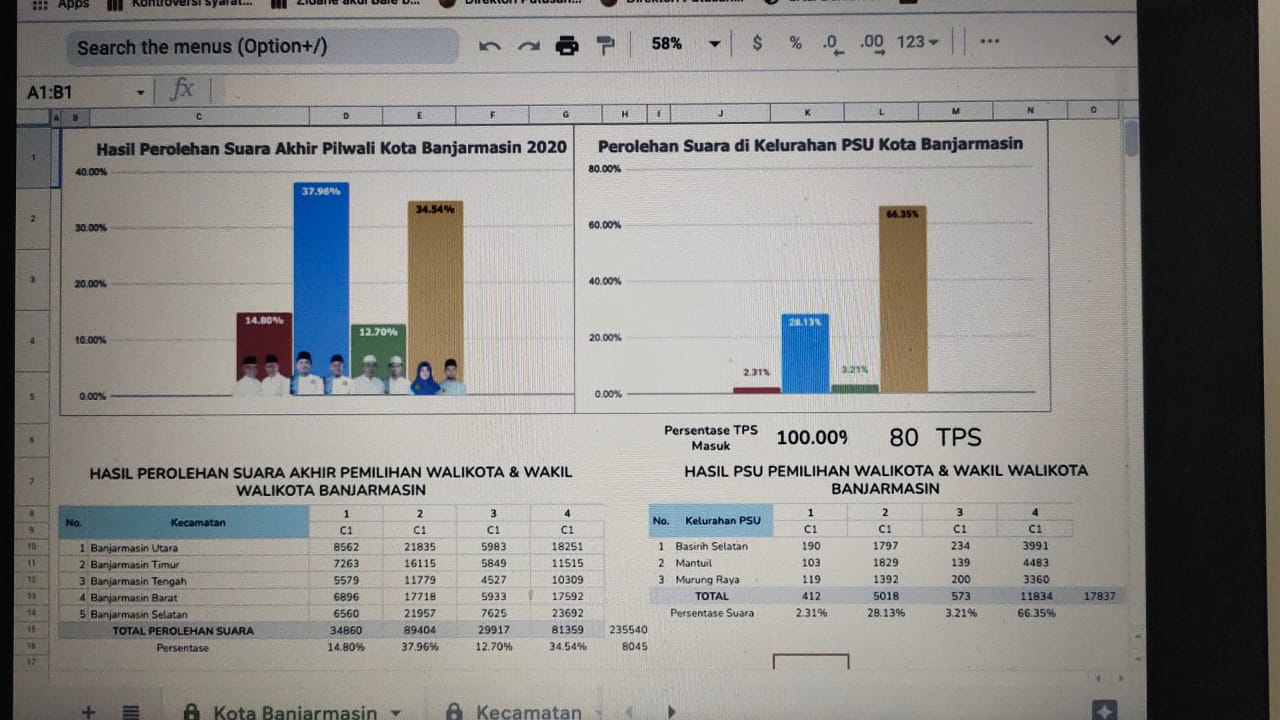Open the 58% zoom dropdown
Screen dimensions: 1280x720
685,43
